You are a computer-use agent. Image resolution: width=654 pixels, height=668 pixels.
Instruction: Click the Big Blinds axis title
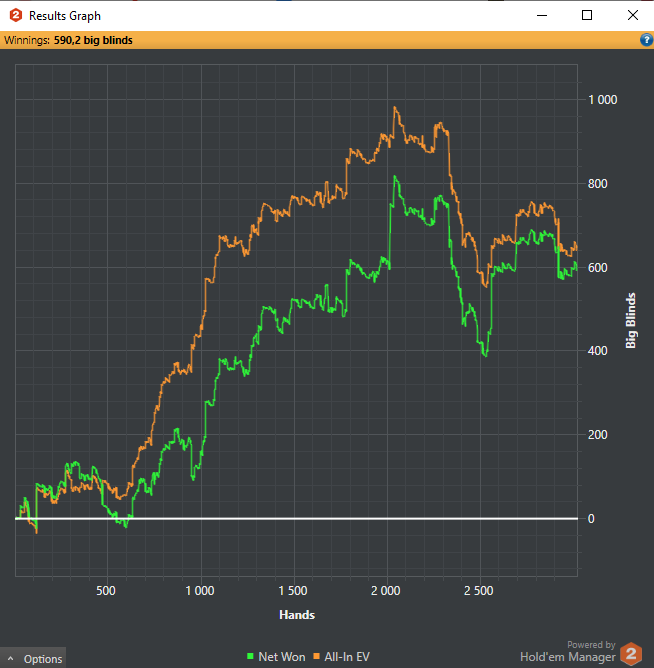(631, 320)
